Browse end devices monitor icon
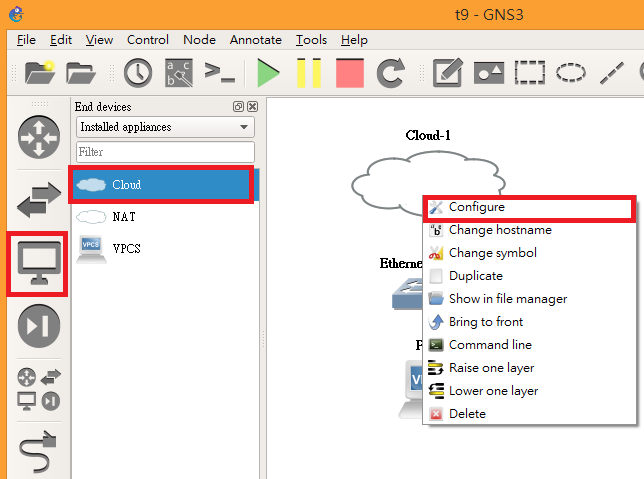The image size is (644, 479). click(x=39, y=263)
